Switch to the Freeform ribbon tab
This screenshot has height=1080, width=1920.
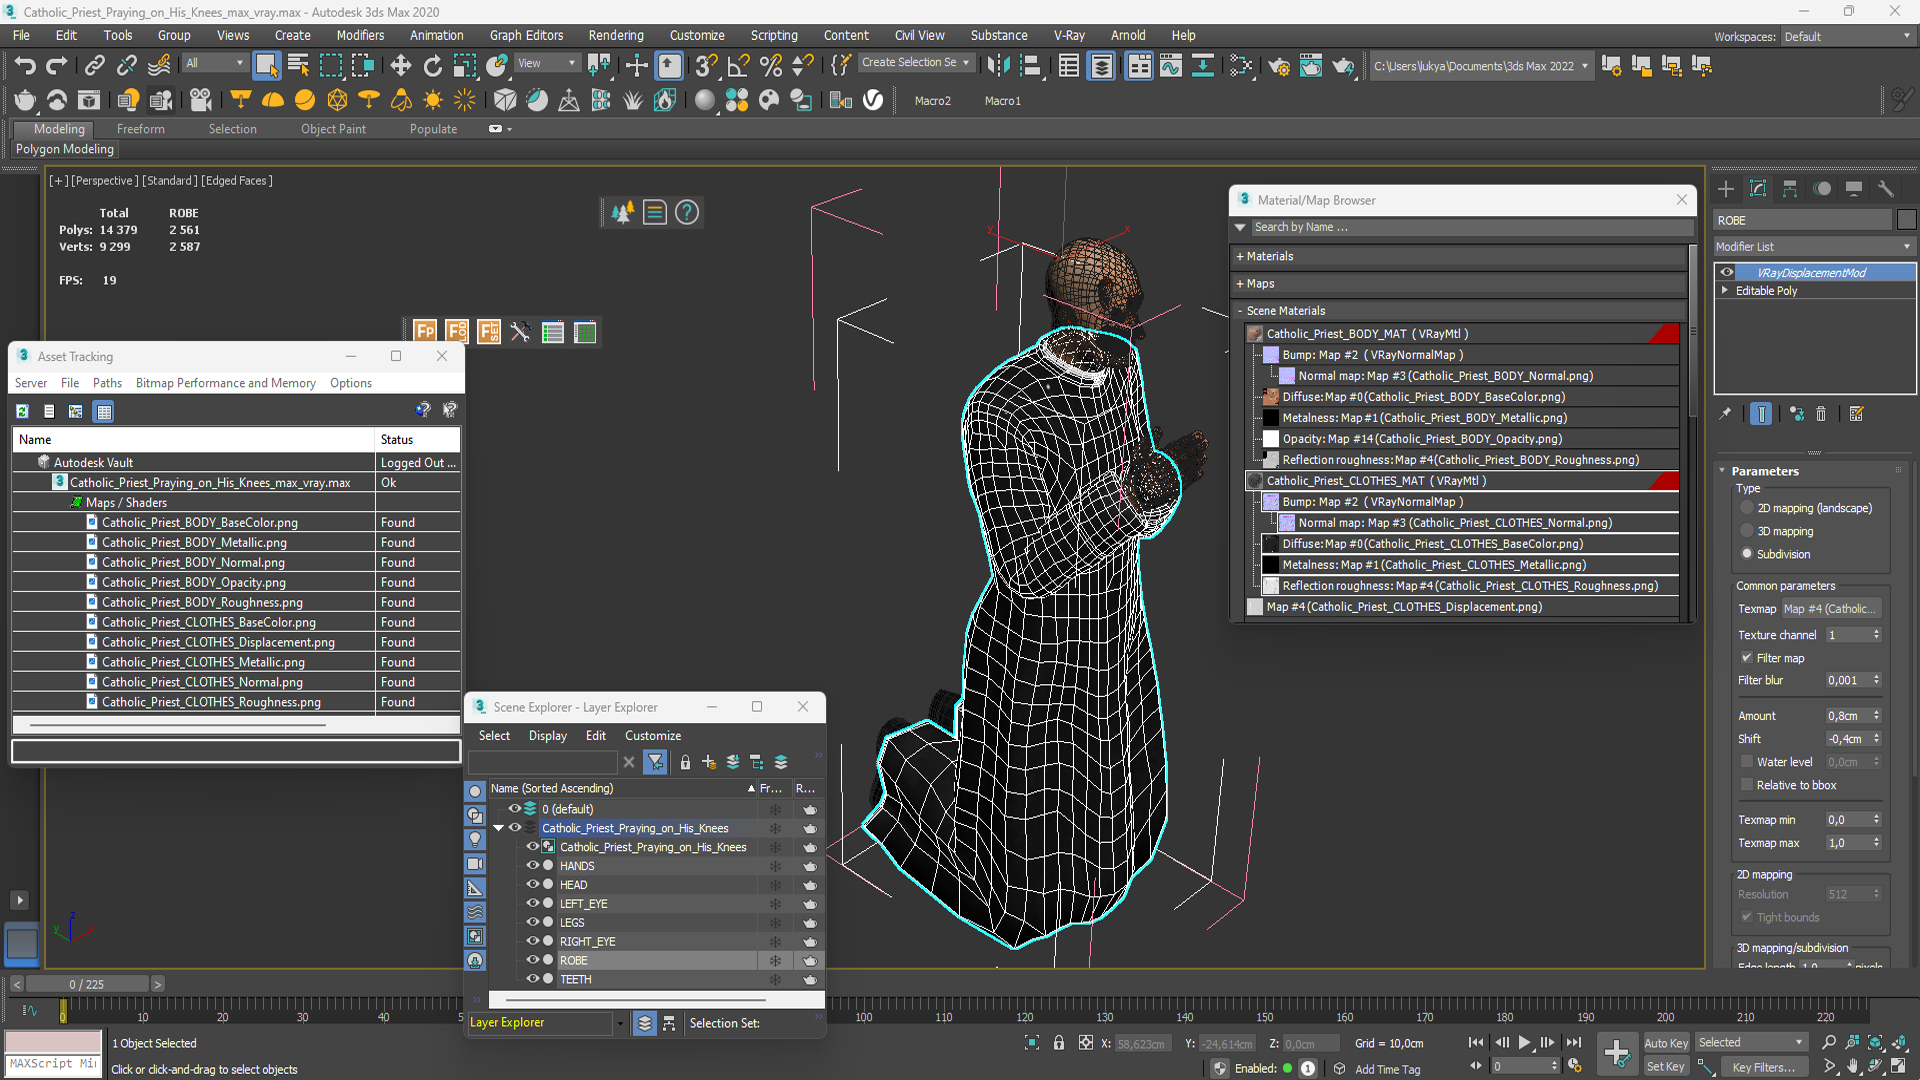click(x=140, y=129)
